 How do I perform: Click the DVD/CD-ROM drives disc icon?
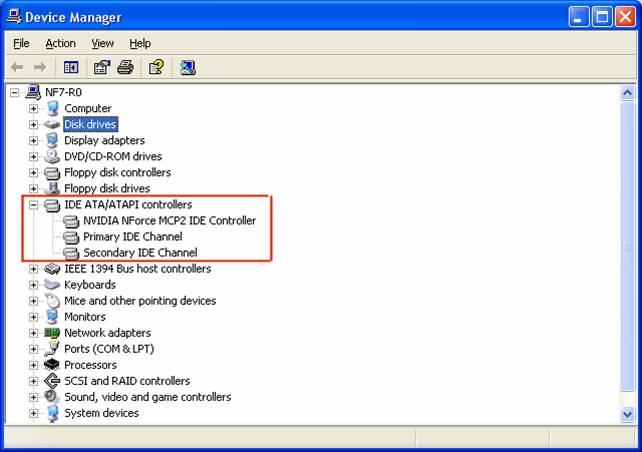tap(52, 156)
